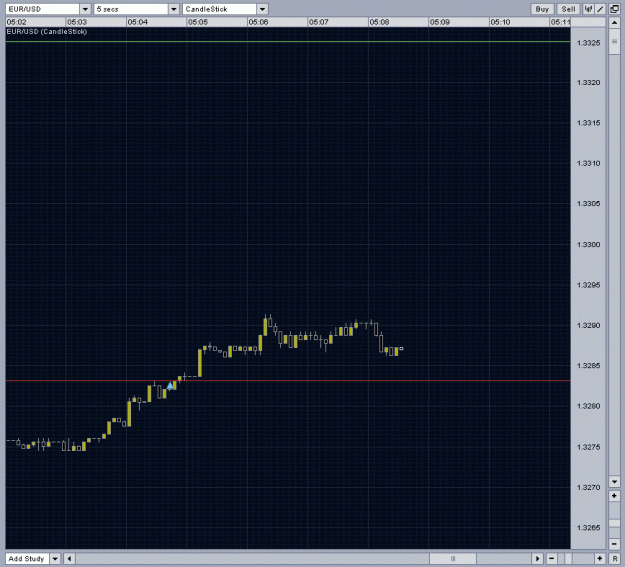The width and height of the screenshot is (625, 567).
Task: Select the trend line drawing tool
Action: (600, 9)
